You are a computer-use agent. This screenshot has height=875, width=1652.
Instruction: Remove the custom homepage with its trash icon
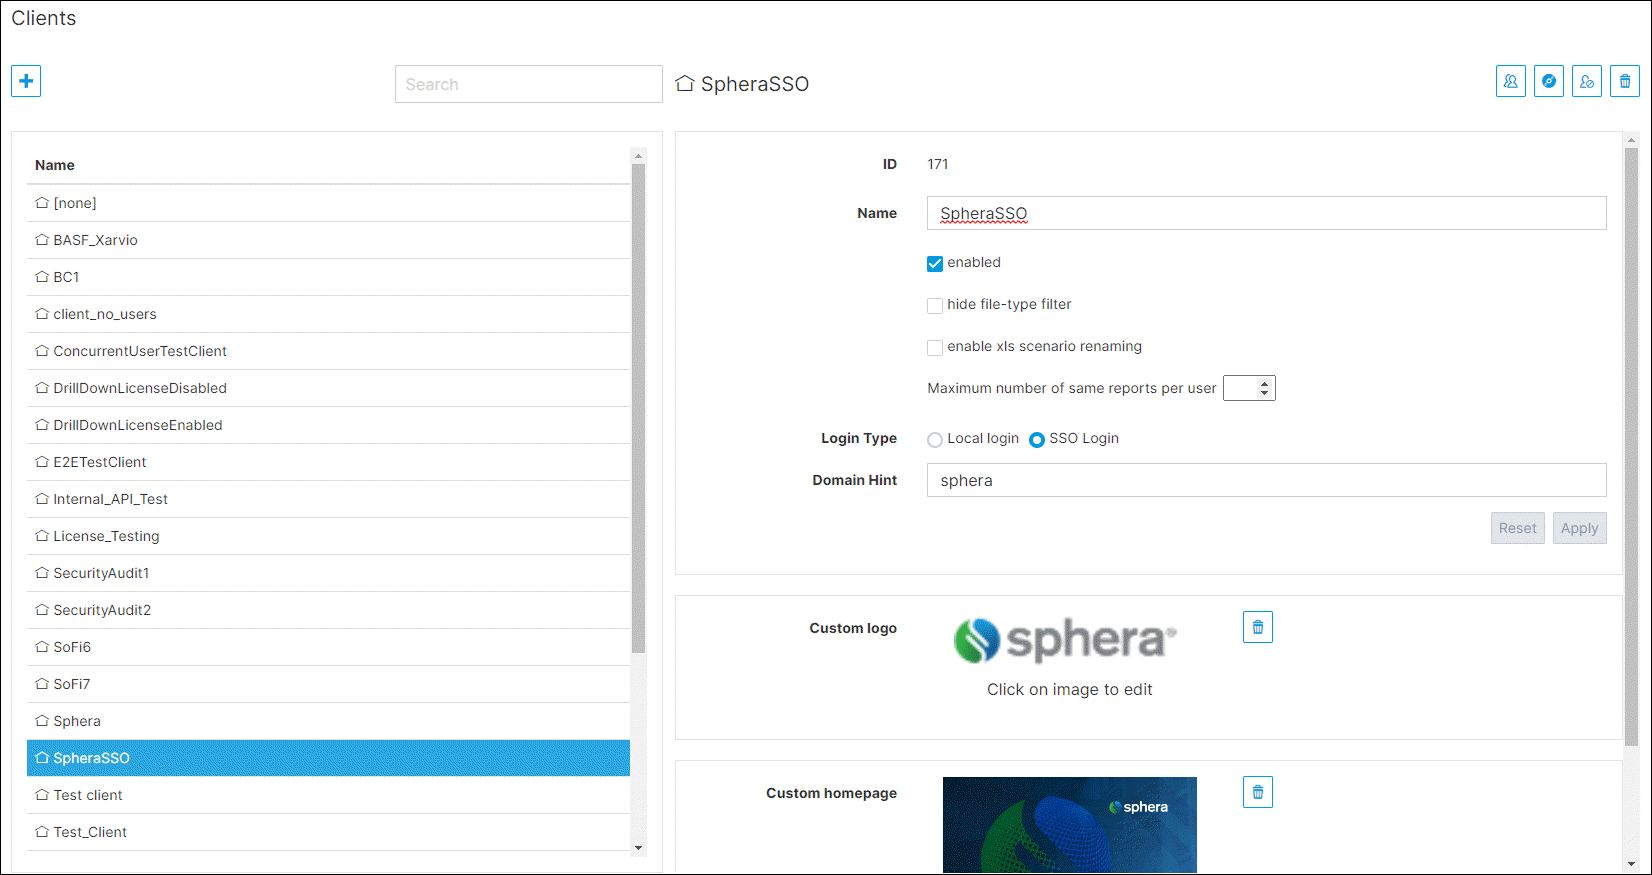click(x=1258, y=792)
